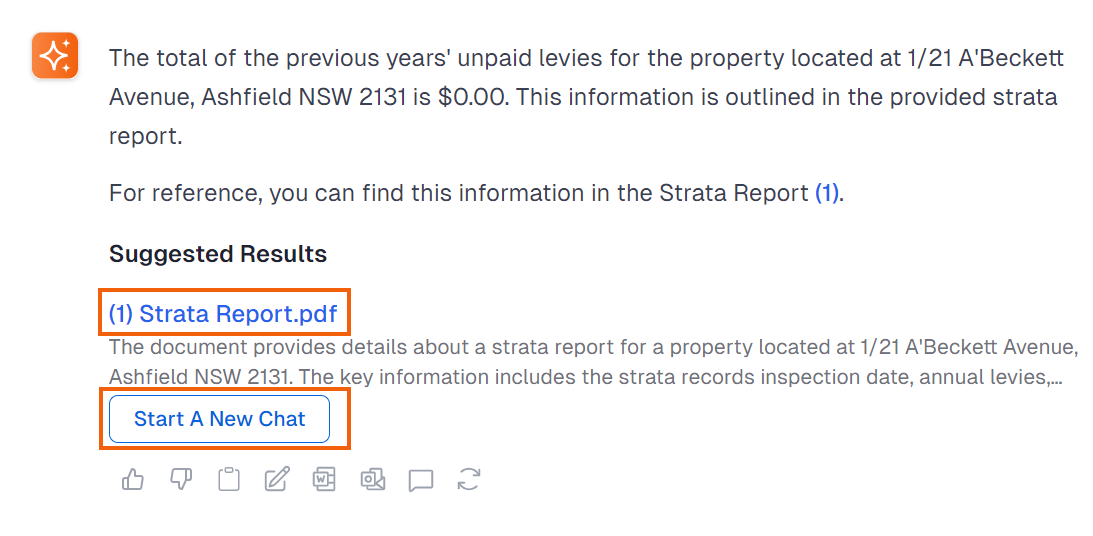Viewport: 1093px width, 536px height.
Task: Open the (1) Strata Report.pdf link
Action: point(223,314)
